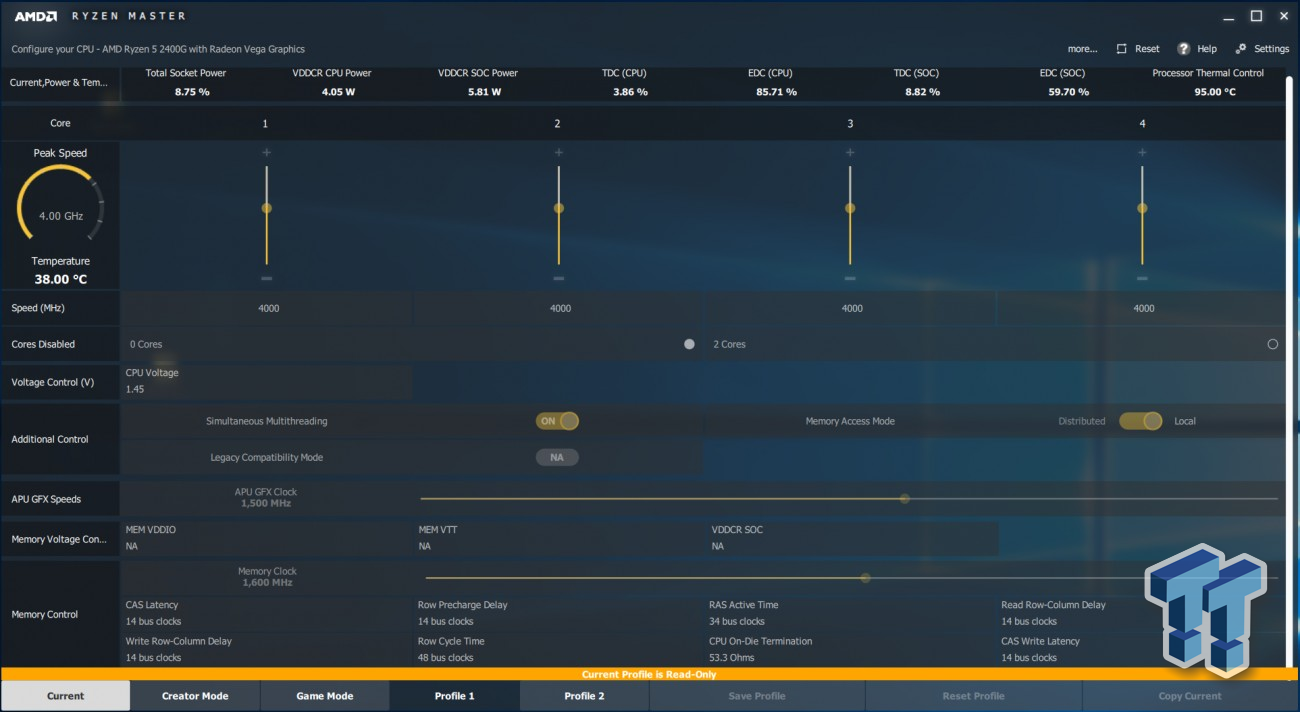
Task: Click the CAS Latency value field
Action: (154, 622)
